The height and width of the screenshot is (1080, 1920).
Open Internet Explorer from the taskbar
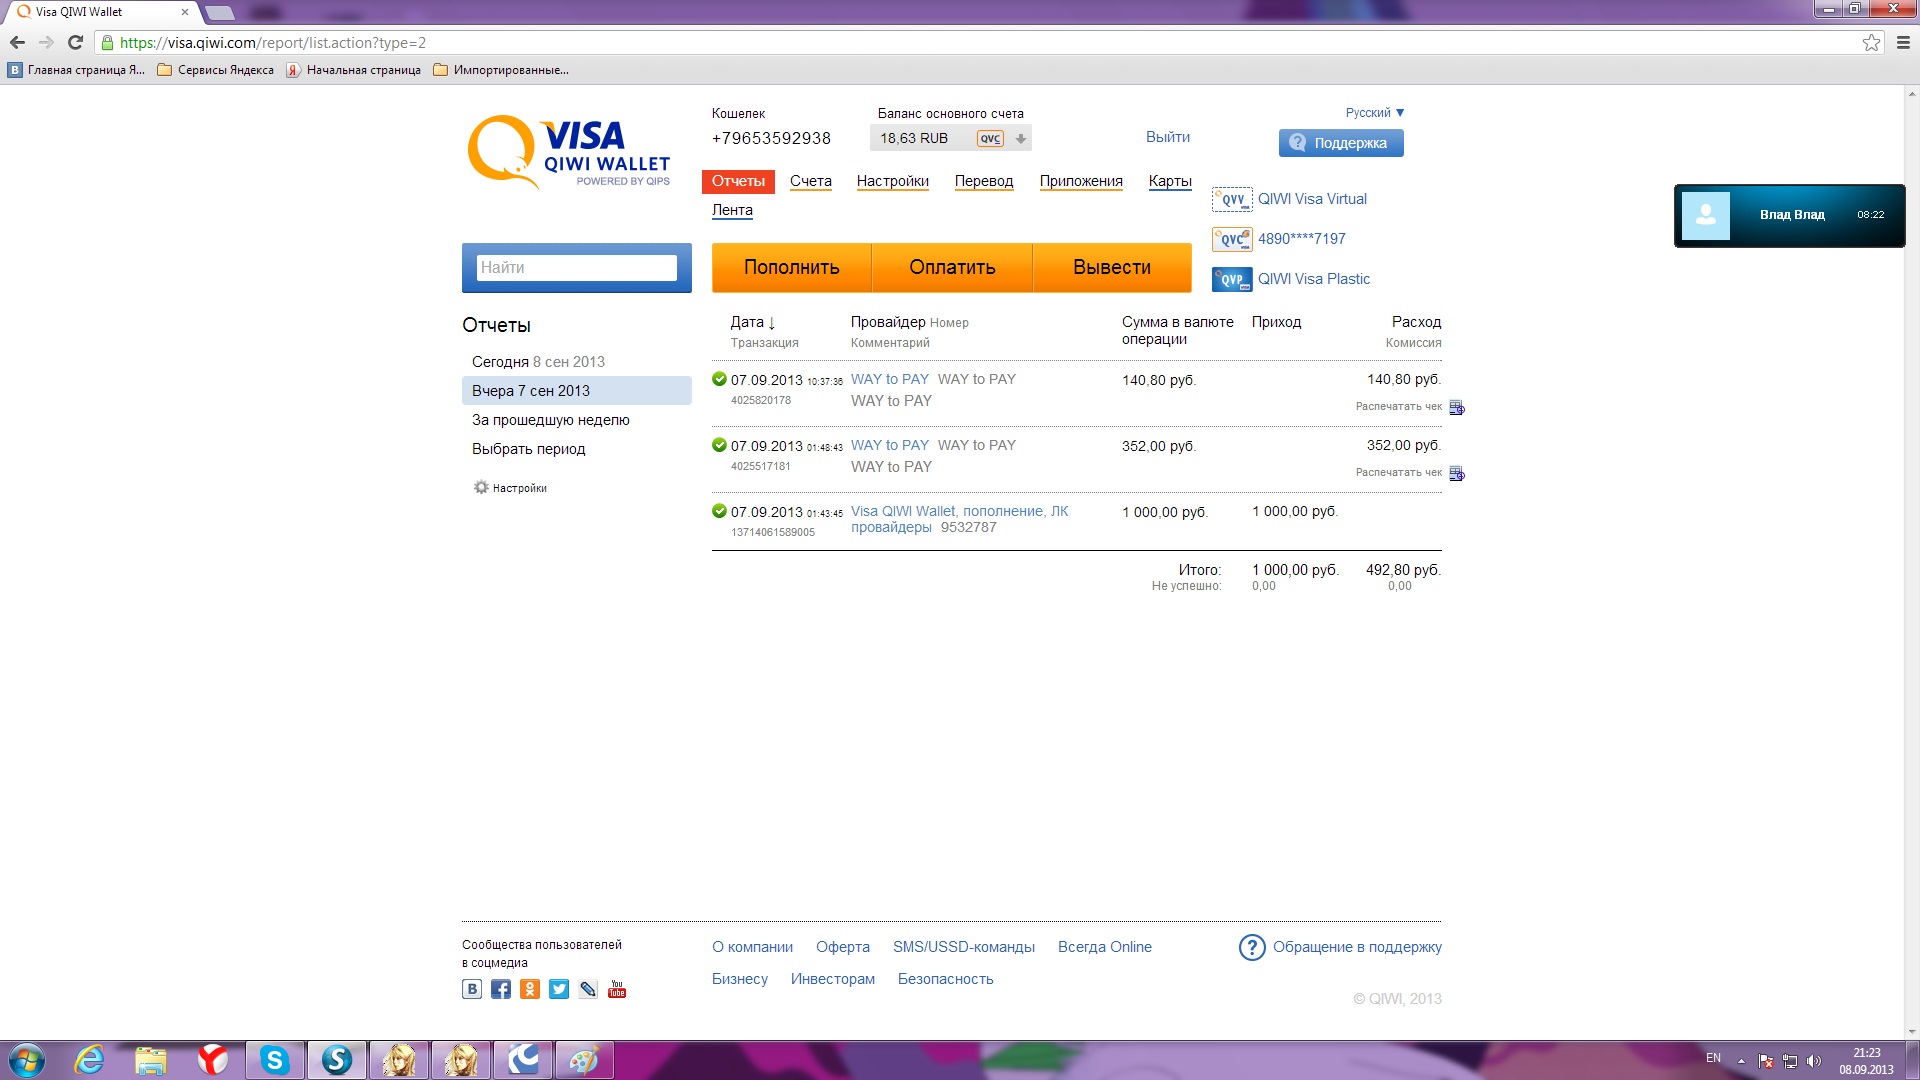89,1060
